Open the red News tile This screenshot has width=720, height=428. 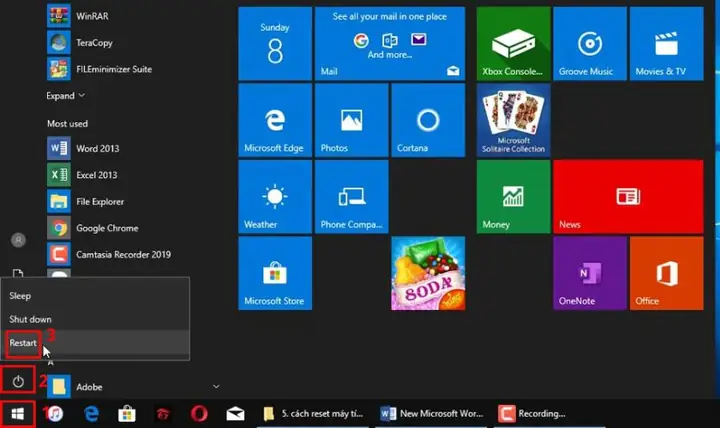[628, 197]
